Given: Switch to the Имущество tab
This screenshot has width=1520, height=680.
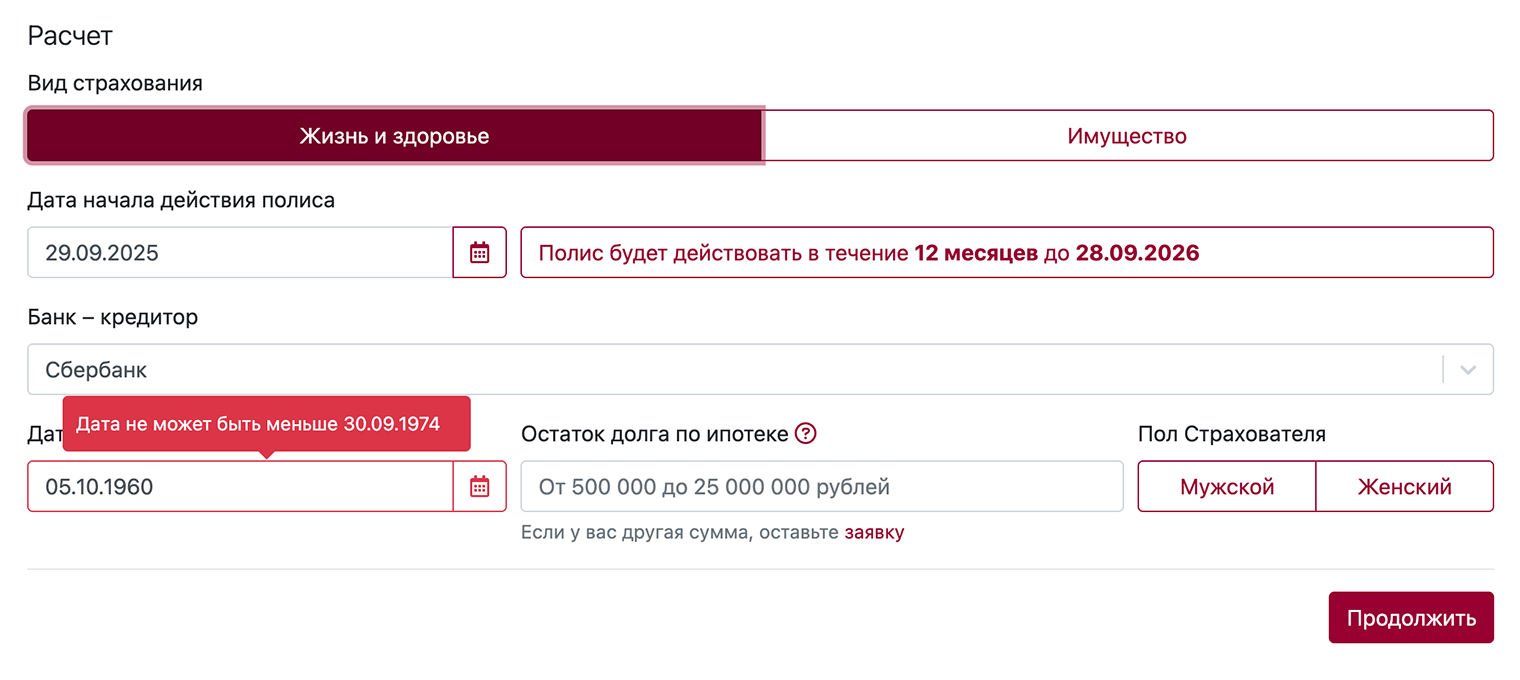Looking at the screenshot, I should pos(1127,136).
